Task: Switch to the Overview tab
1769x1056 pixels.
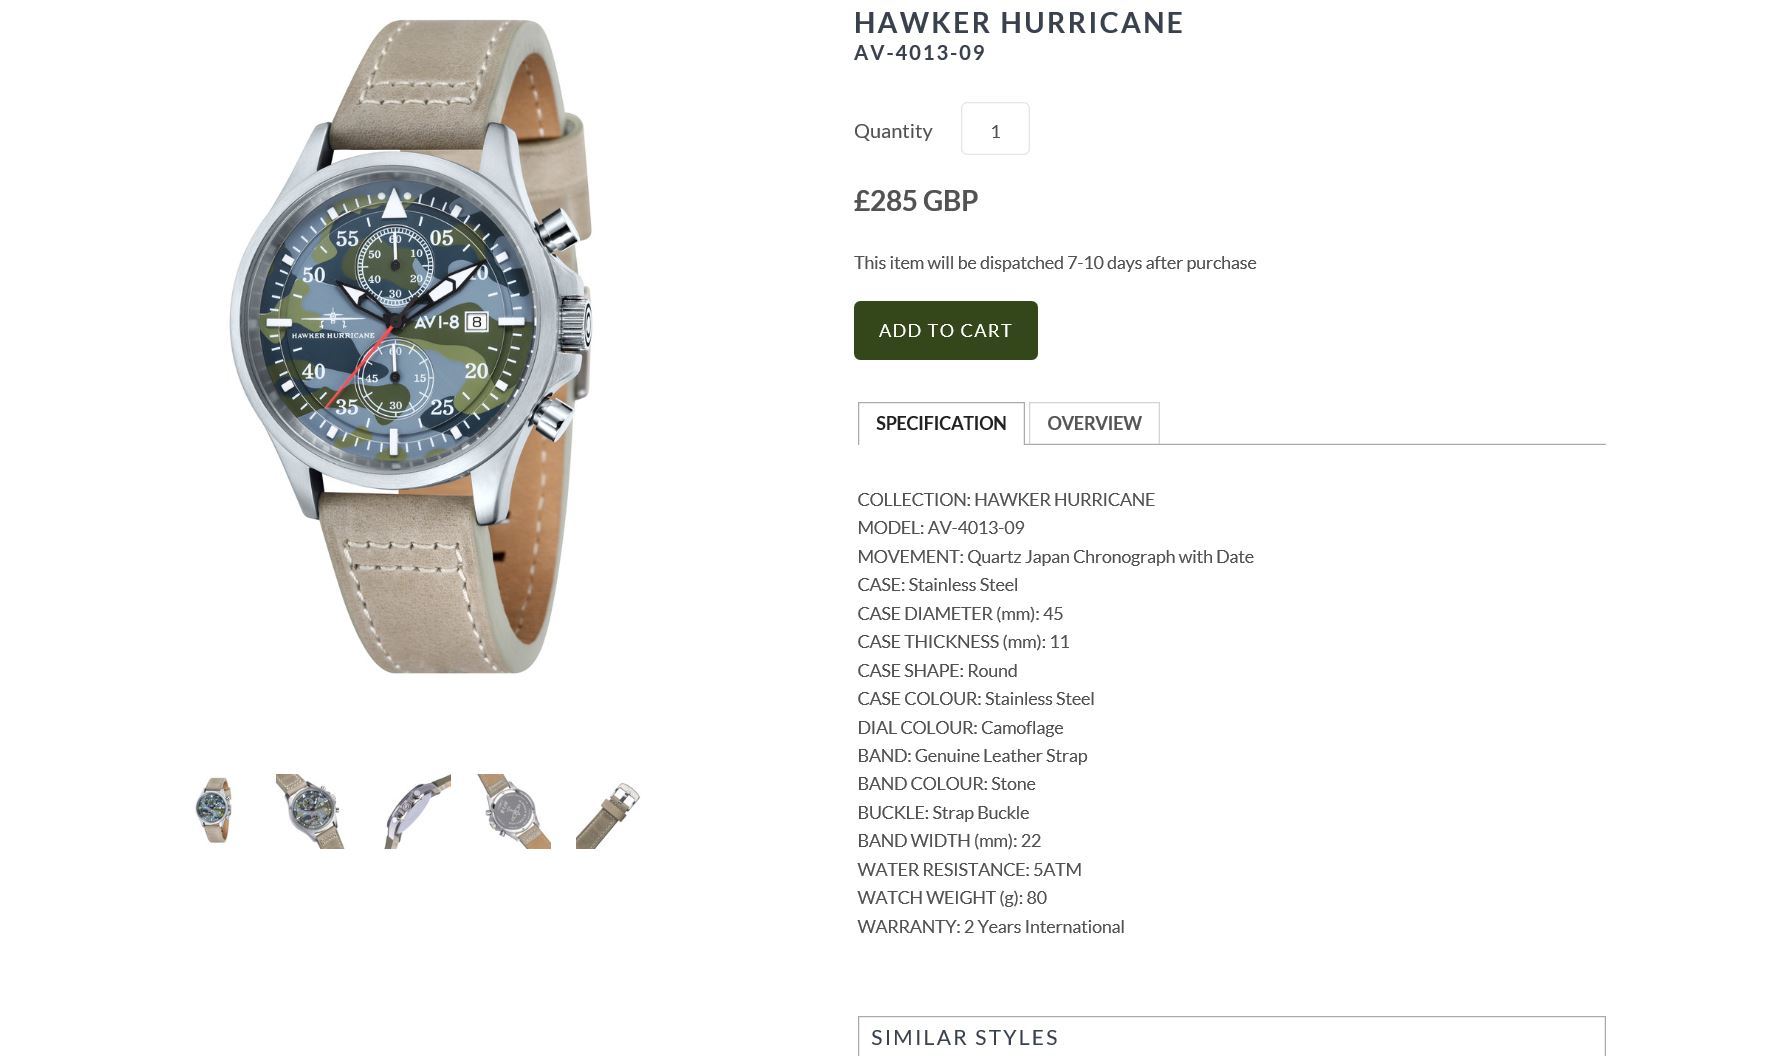Action: click(x=1094, y=423)
